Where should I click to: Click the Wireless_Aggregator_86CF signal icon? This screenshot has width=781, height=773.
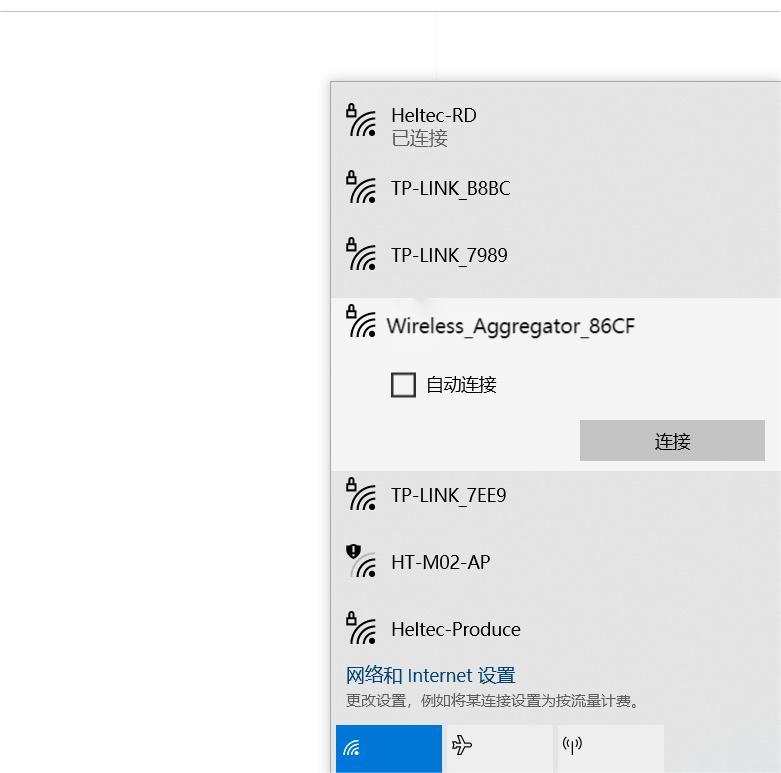(x=361, y=322)
